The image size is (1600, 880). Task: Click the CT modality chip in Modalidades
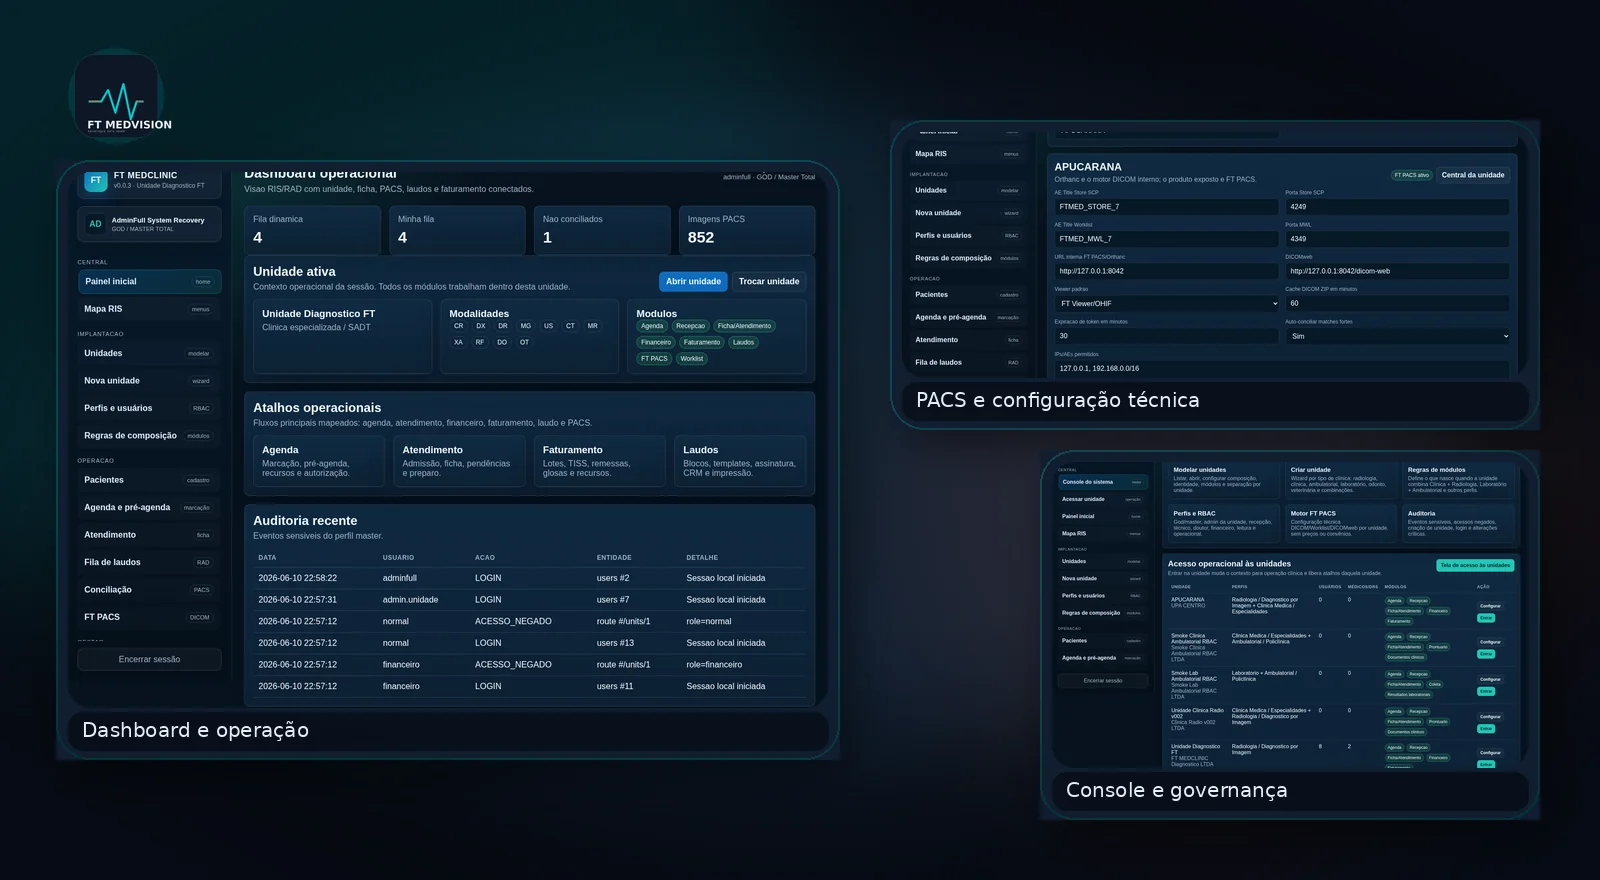570,326
